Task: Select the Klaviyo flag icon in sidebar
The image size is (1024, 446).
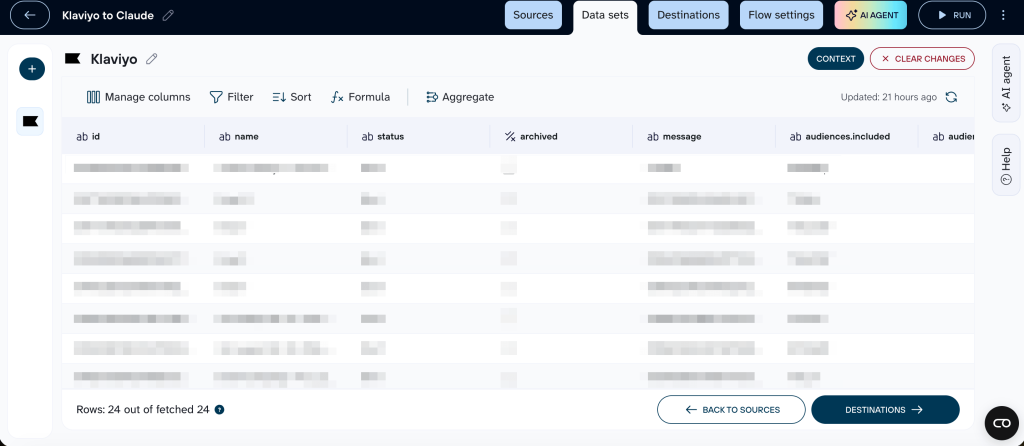Action: click(x=30, y=121)
